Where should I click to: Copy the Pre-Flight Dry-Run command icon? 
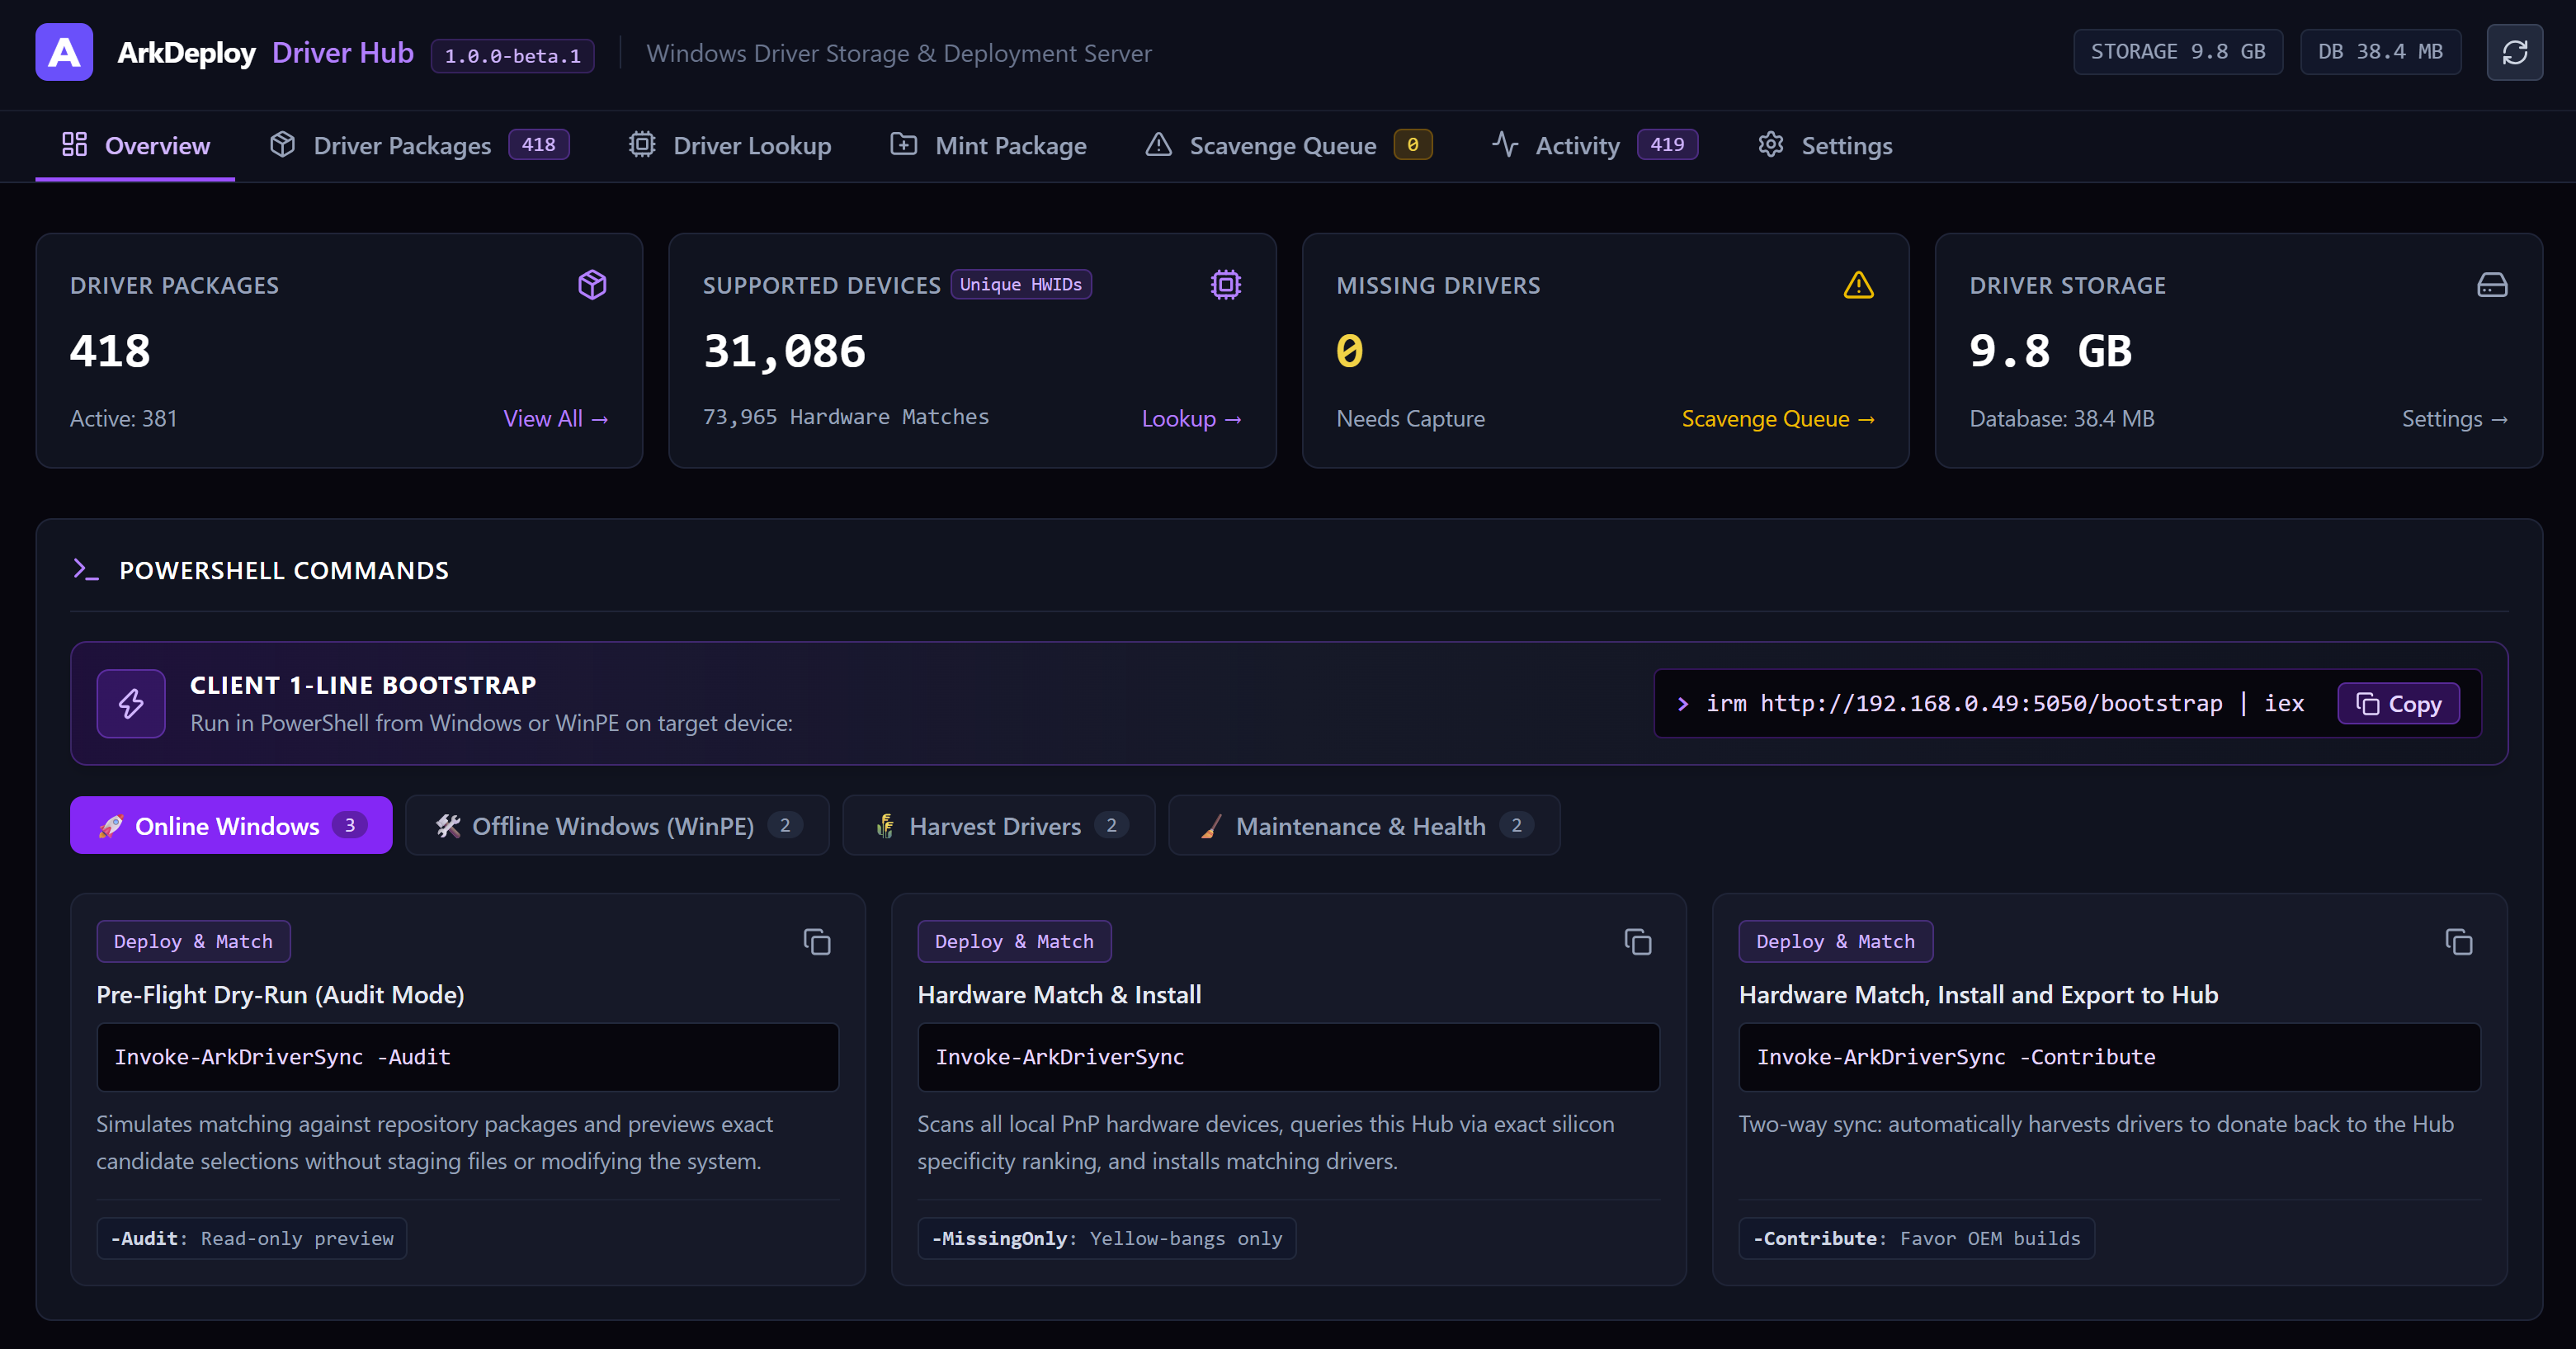click(x=817, y=942)
